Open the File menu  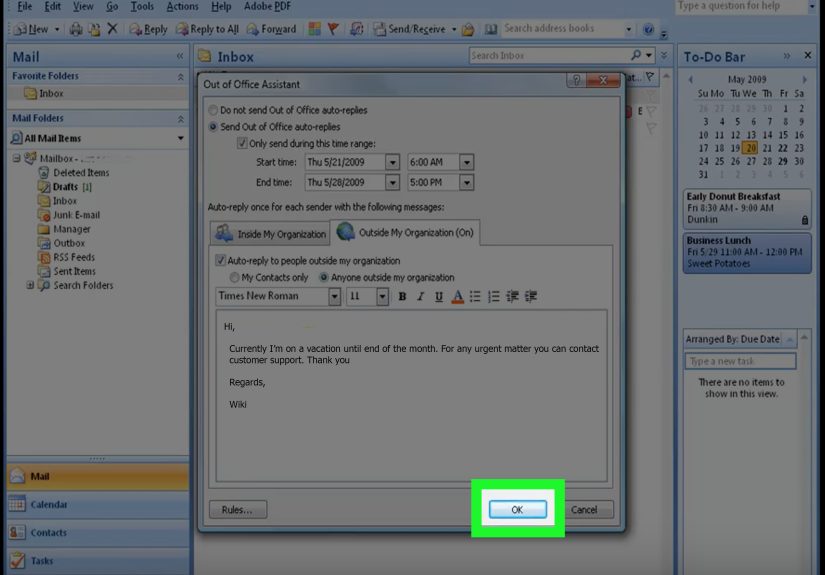[24, 6]
